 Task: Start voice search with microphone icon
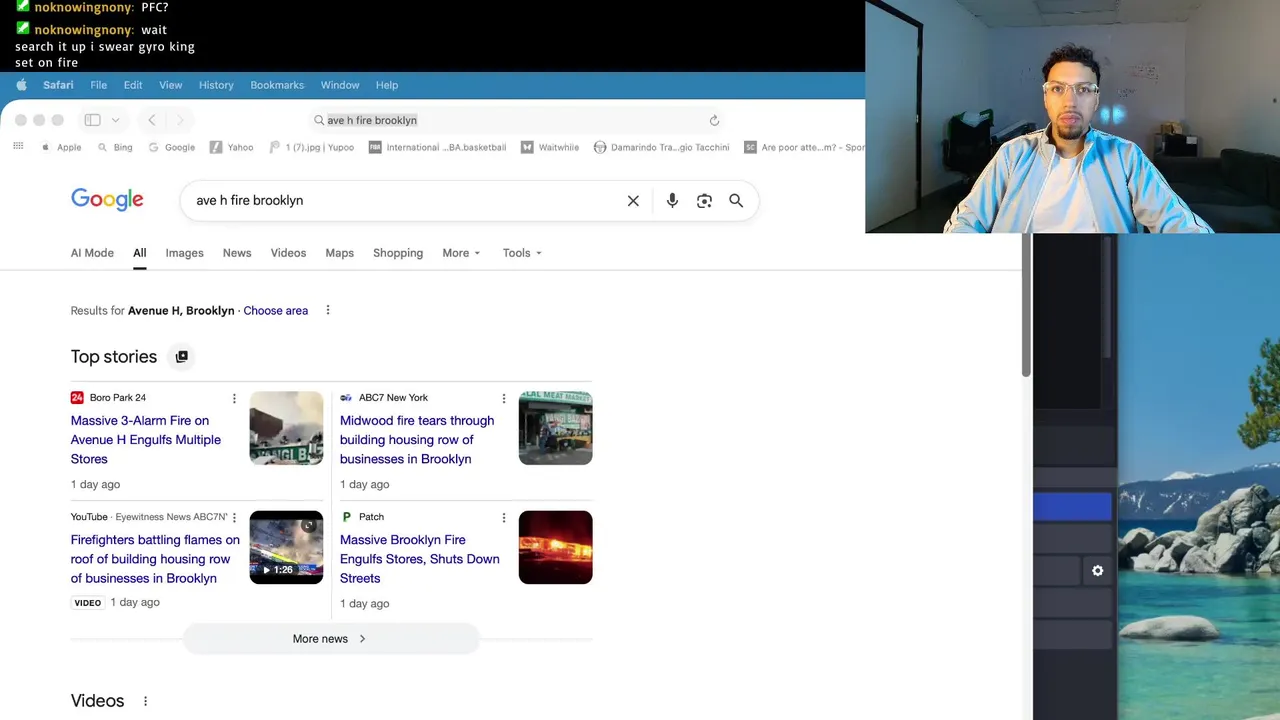(x=672, y=201)
